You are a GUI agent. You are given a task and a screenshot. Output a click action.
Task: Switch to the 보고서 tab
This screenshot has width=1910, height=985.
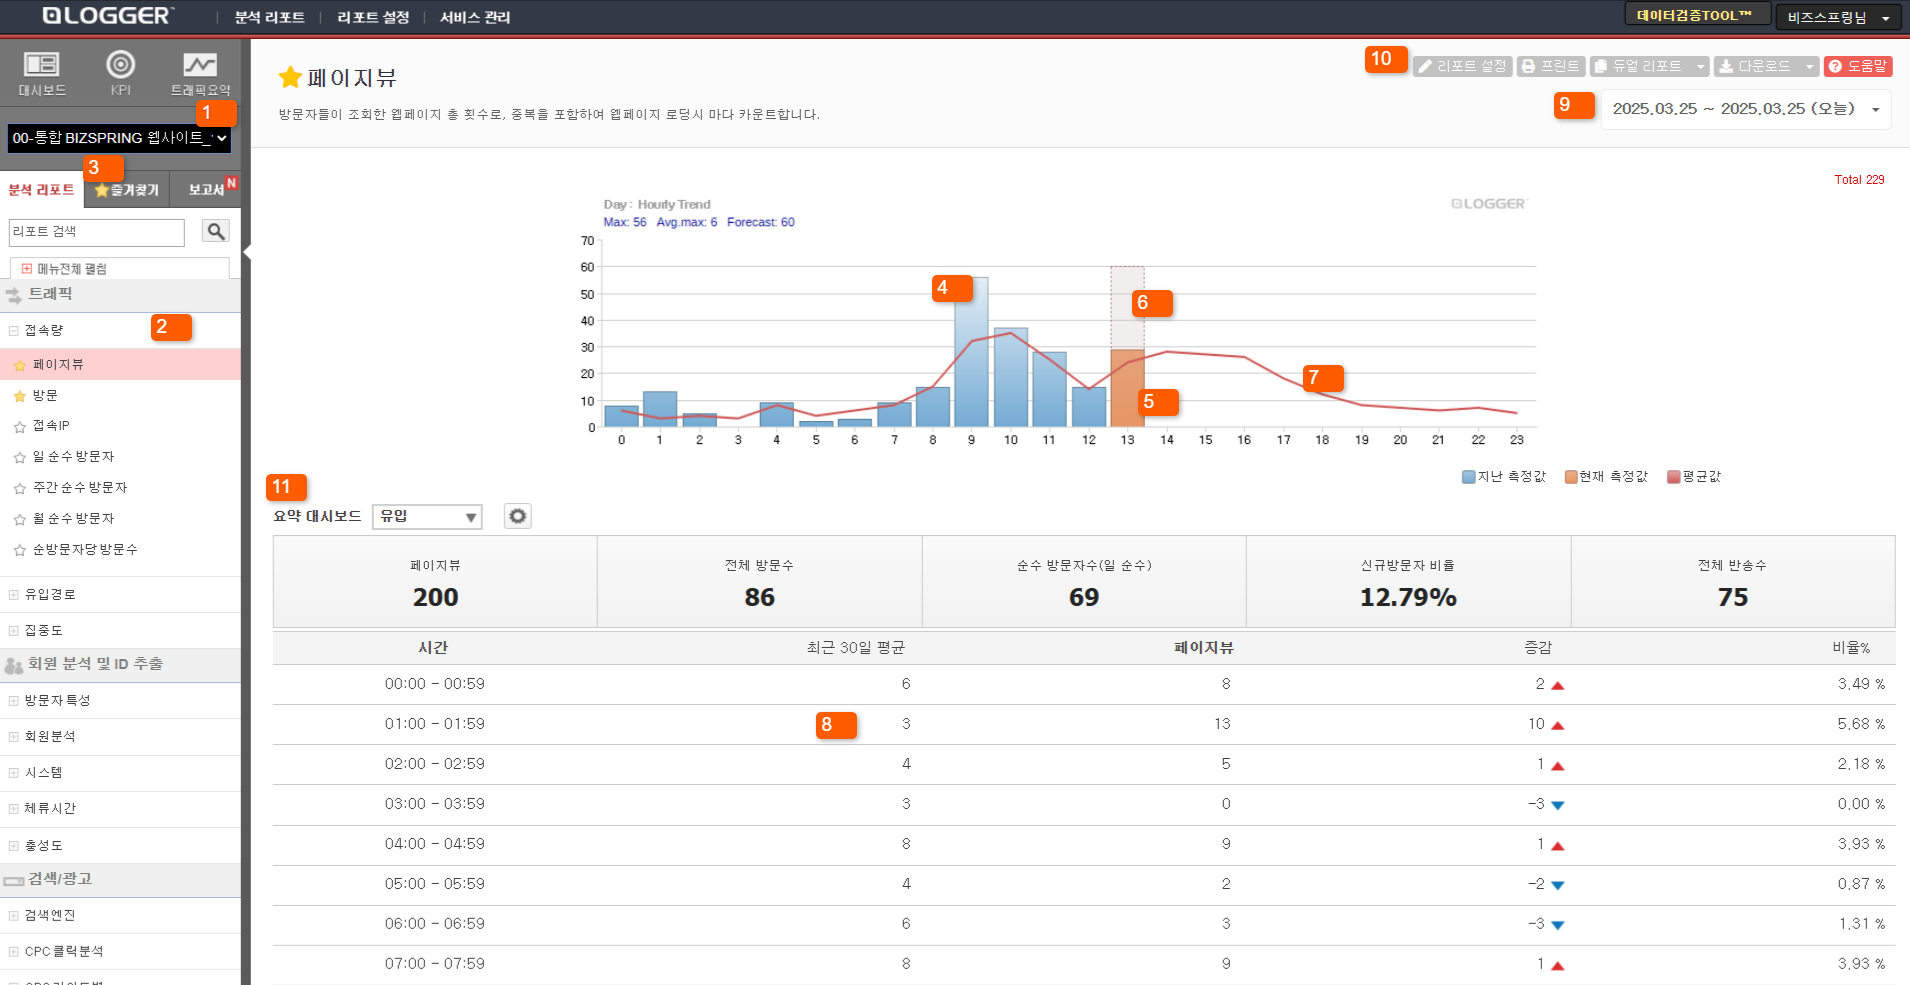pyautogui.click(x=206, y=190)
